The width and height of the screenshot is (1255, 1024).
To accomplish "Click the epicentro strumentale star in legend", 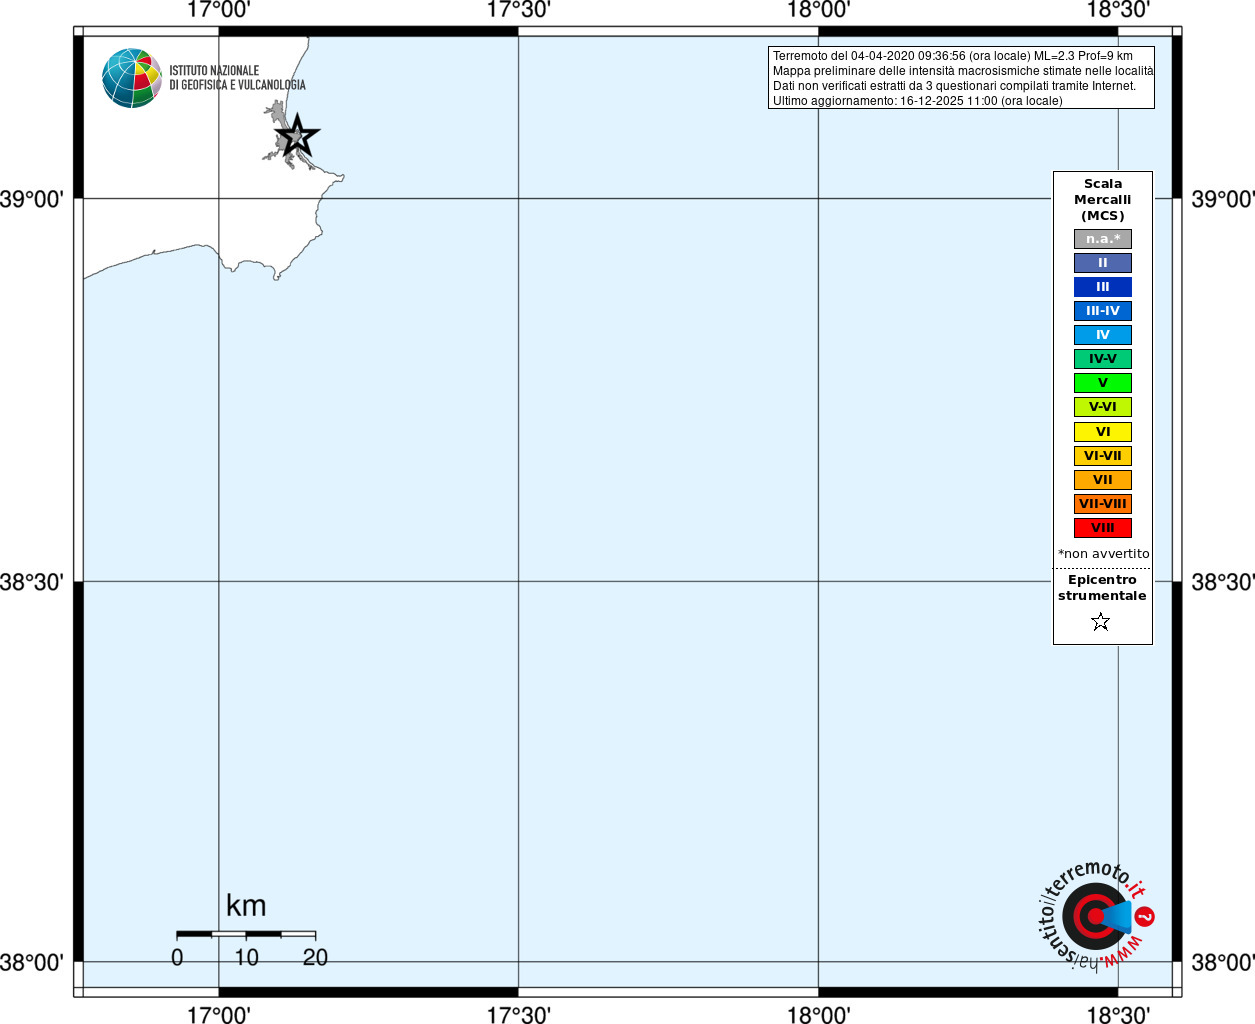I will tap(1101, 622).
